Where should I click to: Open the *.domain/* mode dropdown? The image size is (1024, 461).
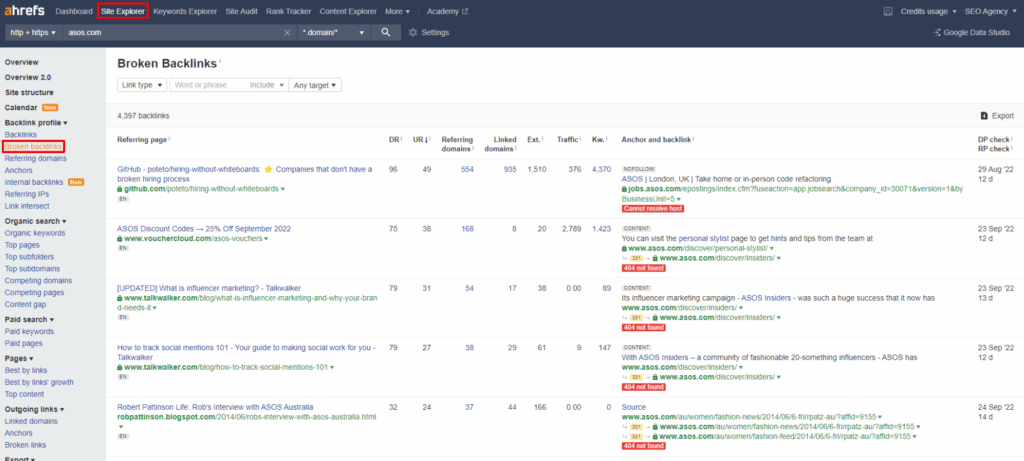[333, 32]
